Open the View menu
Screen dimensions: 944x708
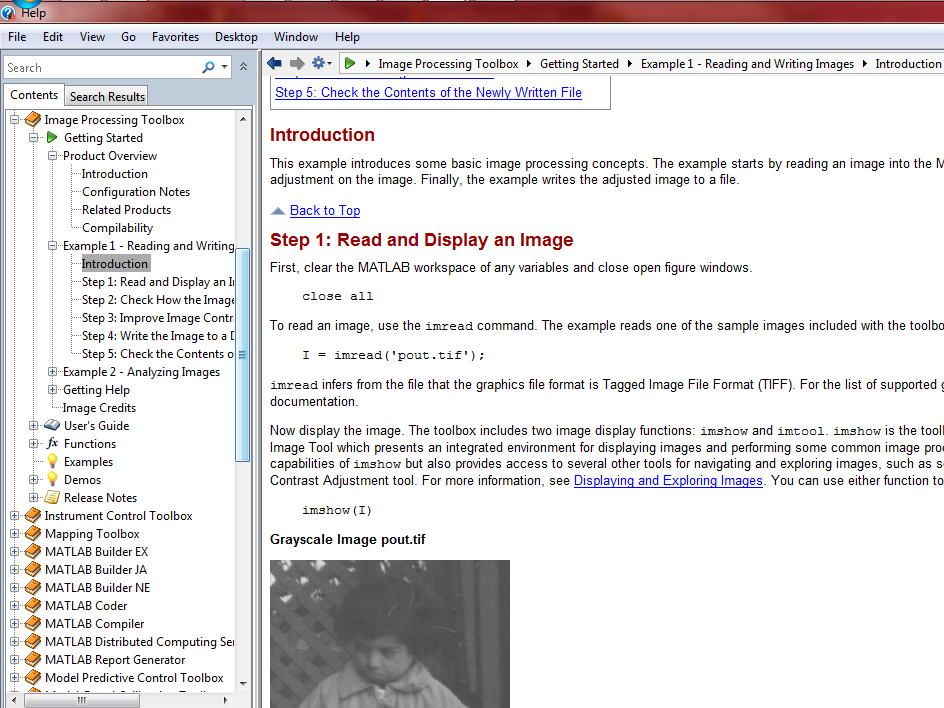[92, 37]
